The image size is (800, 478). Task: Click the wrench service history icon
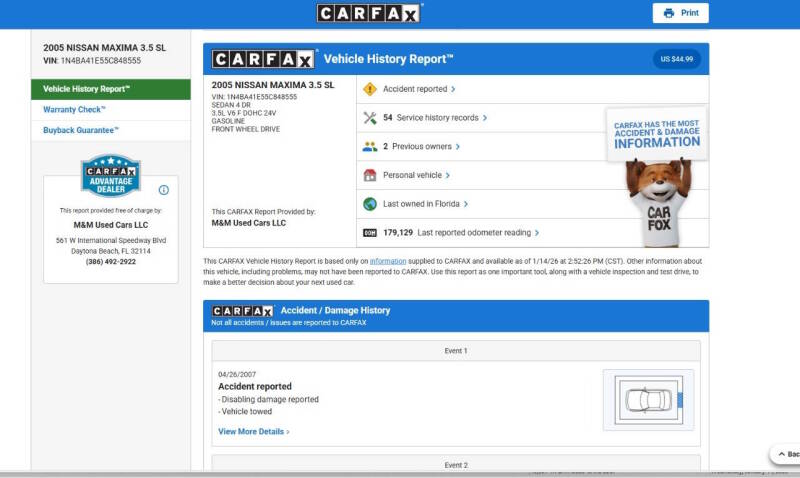[x=369, y=118]
